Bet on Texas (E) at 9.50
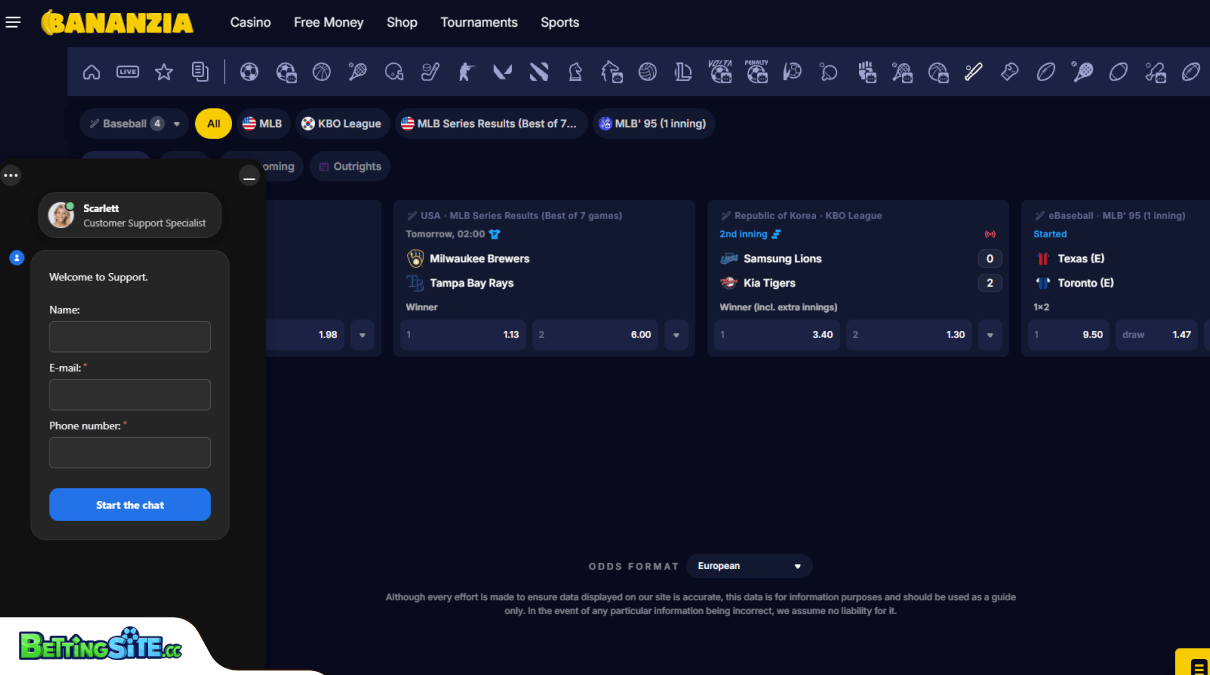Image resolution: width=1210 pixels, height=675 pixels. [x=1069, y=335]
